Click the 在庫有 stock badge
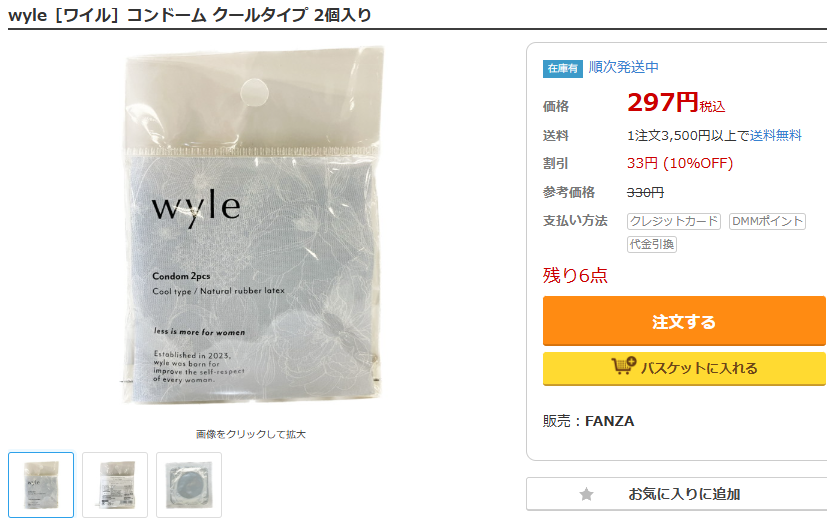 (563, 69)
